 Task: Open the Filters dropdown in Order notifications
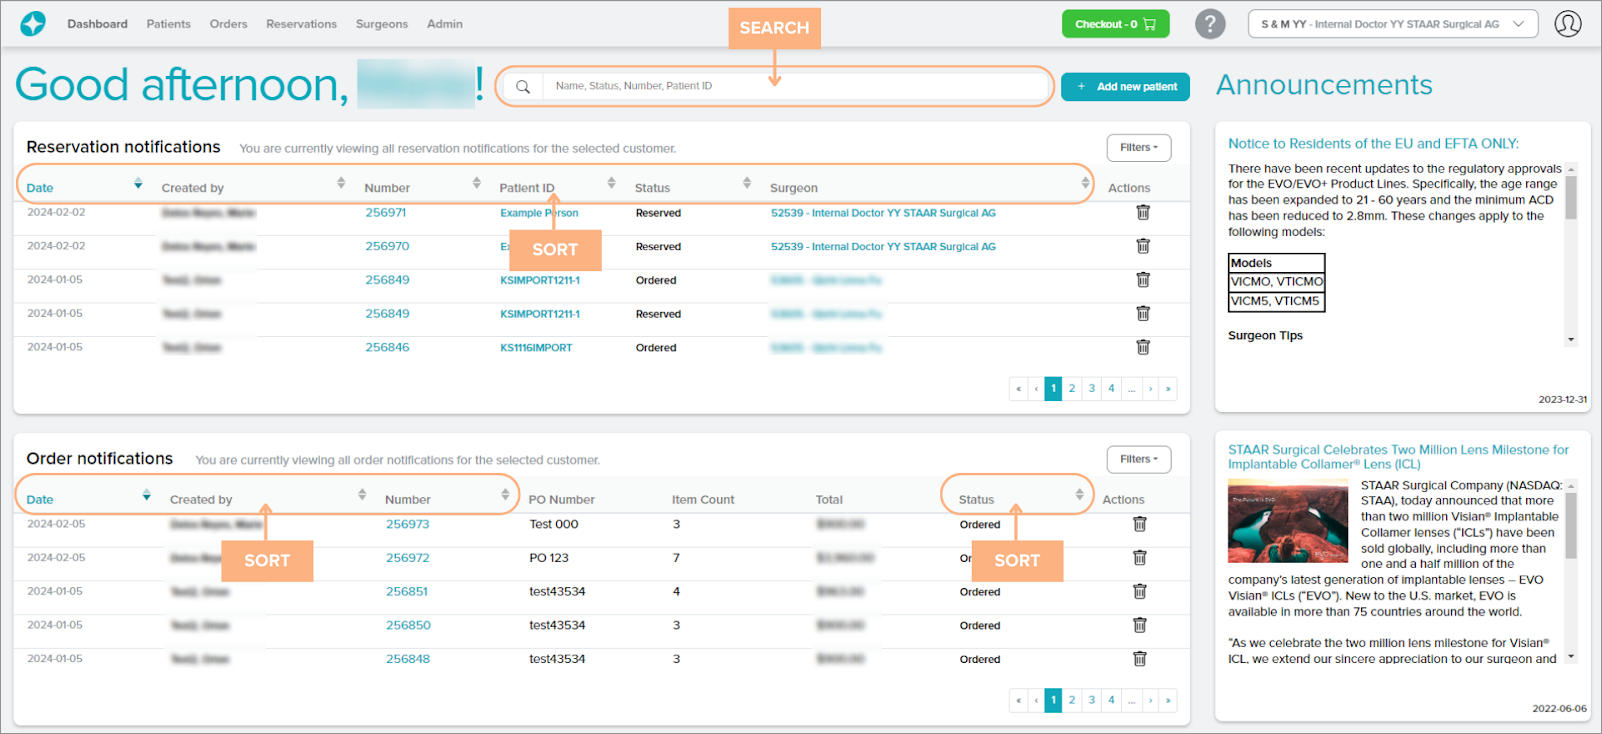[1138, 460]
